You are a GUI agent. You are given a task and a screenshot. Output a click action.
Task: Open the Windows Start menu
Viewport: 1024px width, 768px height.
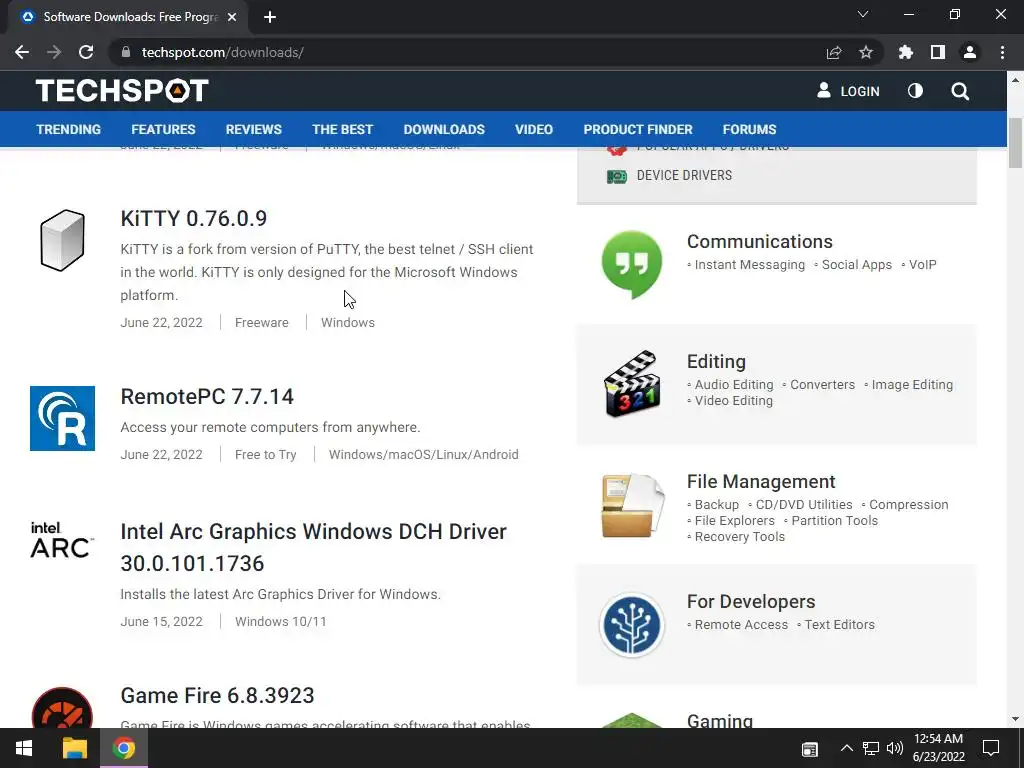[24, 748]
